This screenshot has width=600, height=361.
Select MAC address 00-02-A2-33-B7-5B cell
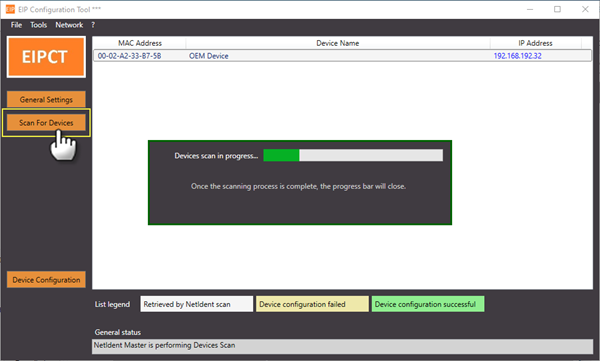tap(129, 56)
